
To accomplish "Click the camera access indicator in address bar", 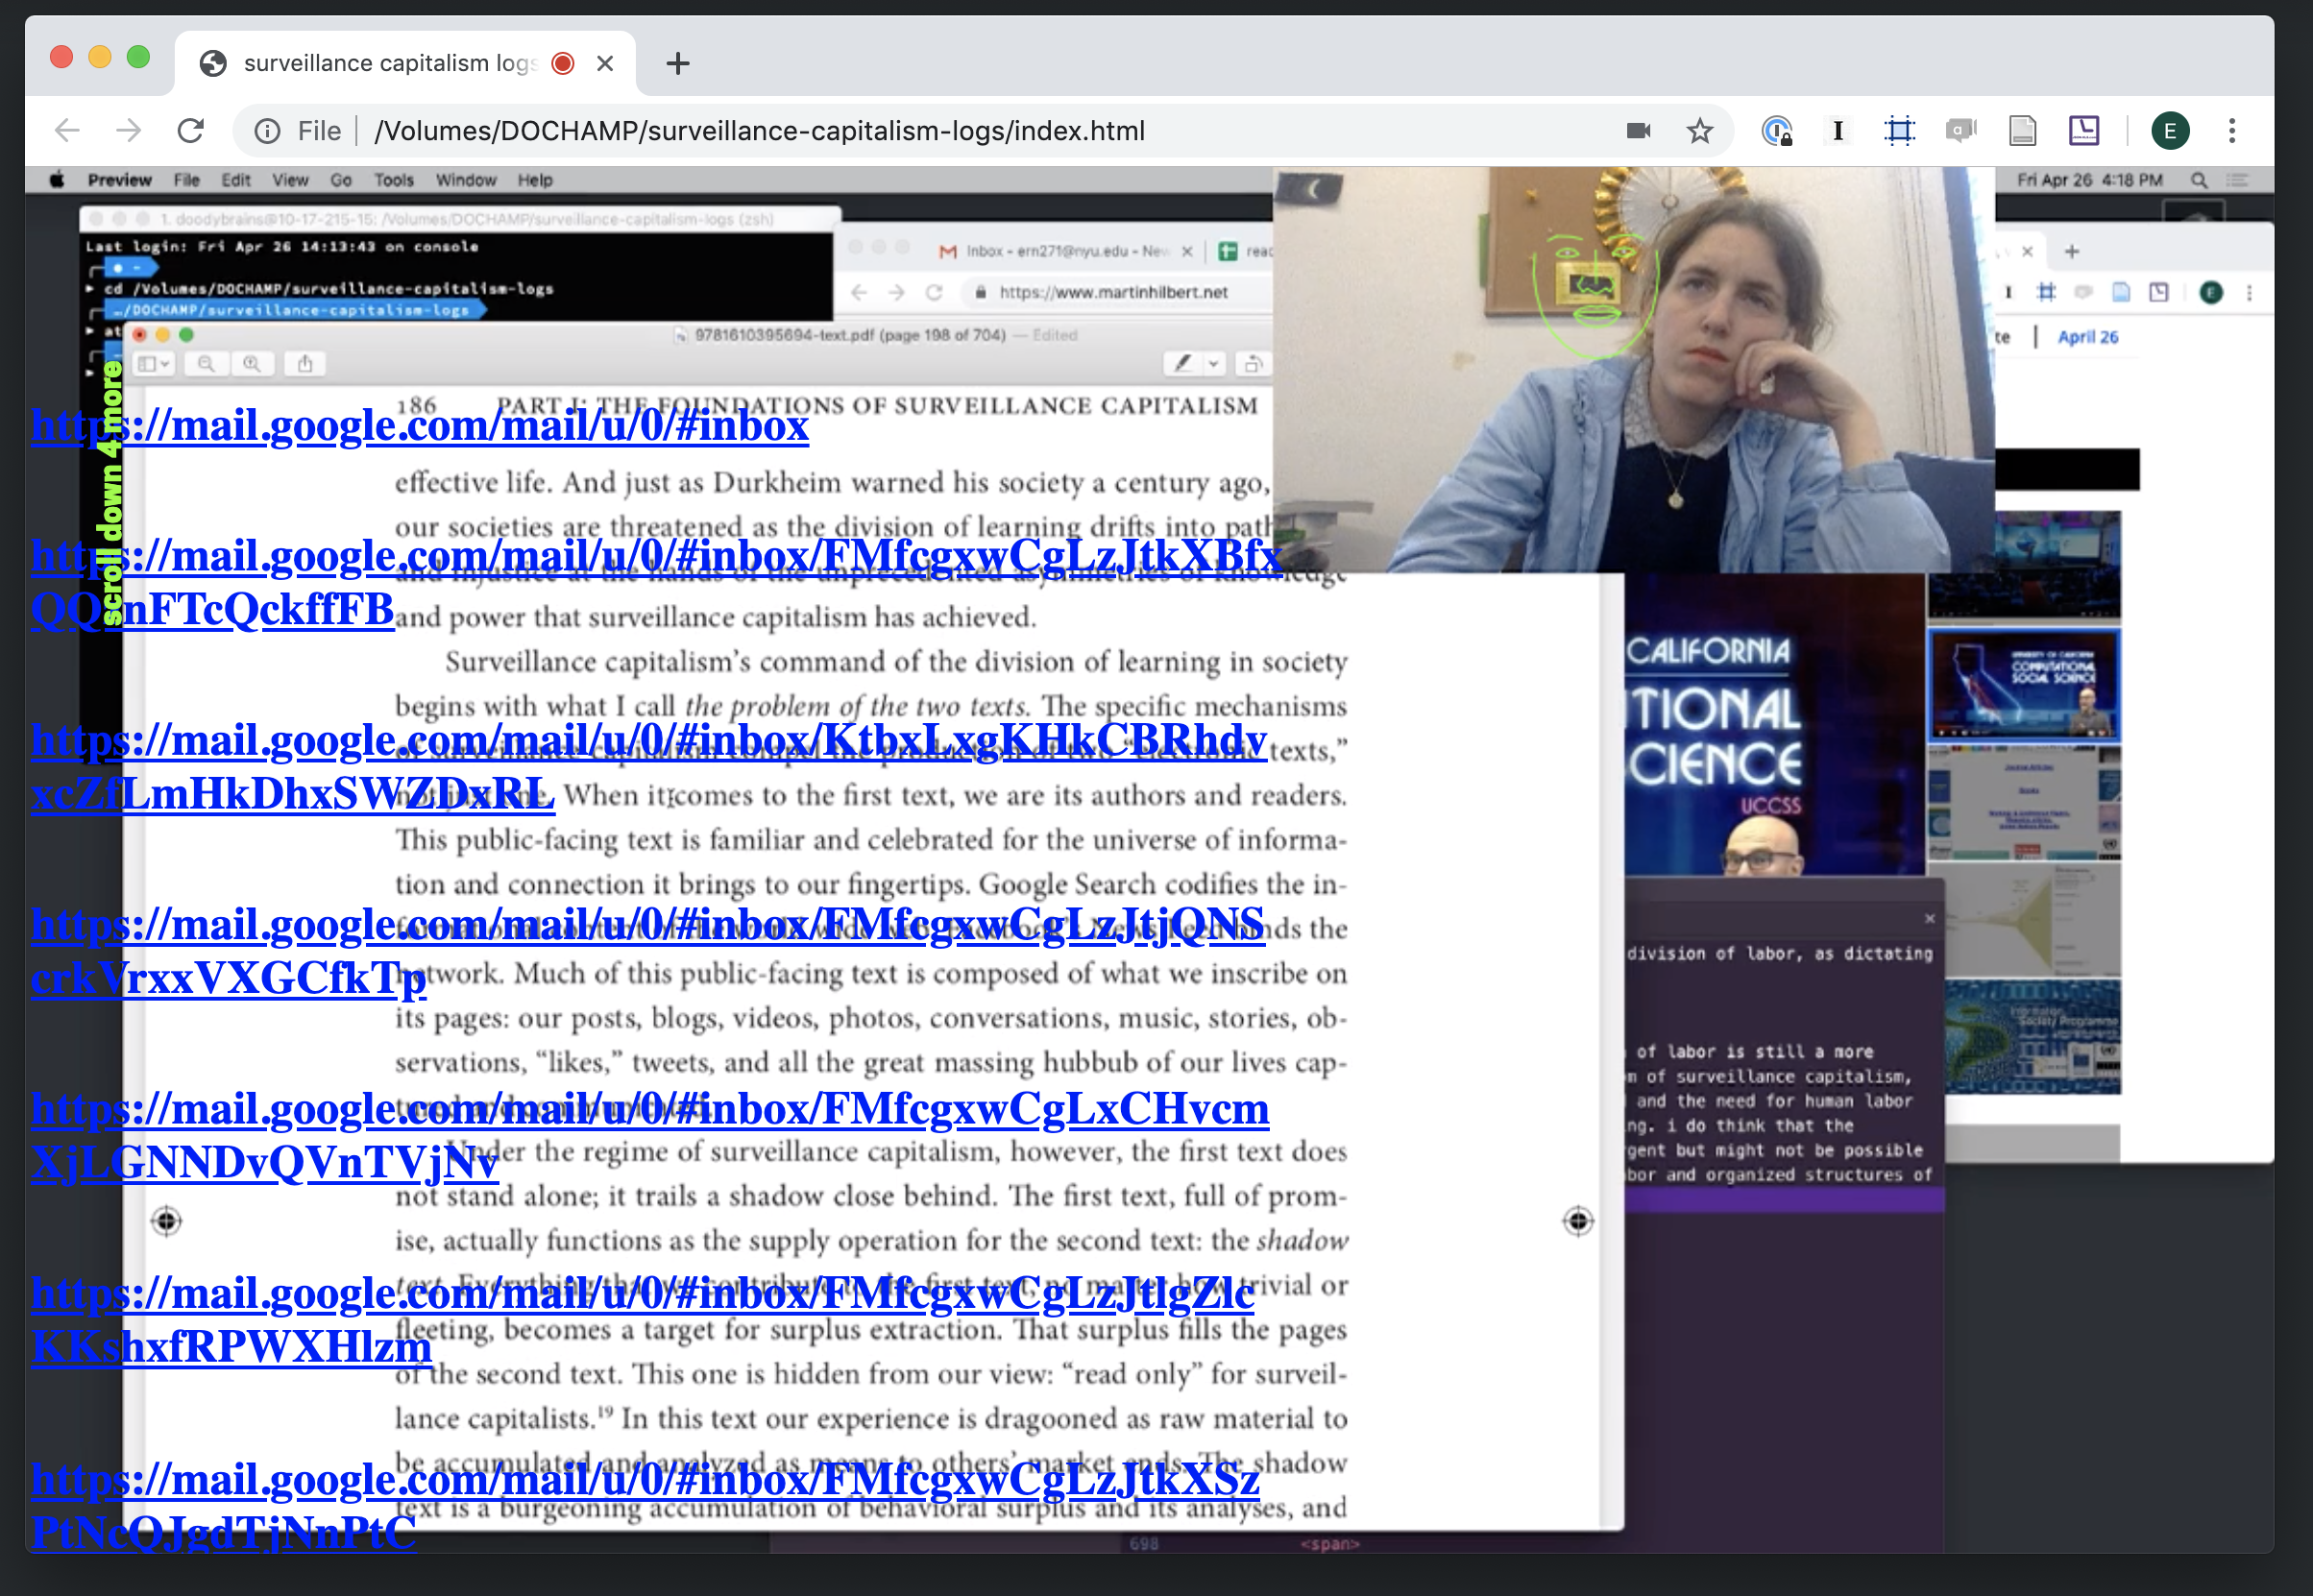I will click(1638, 131).
